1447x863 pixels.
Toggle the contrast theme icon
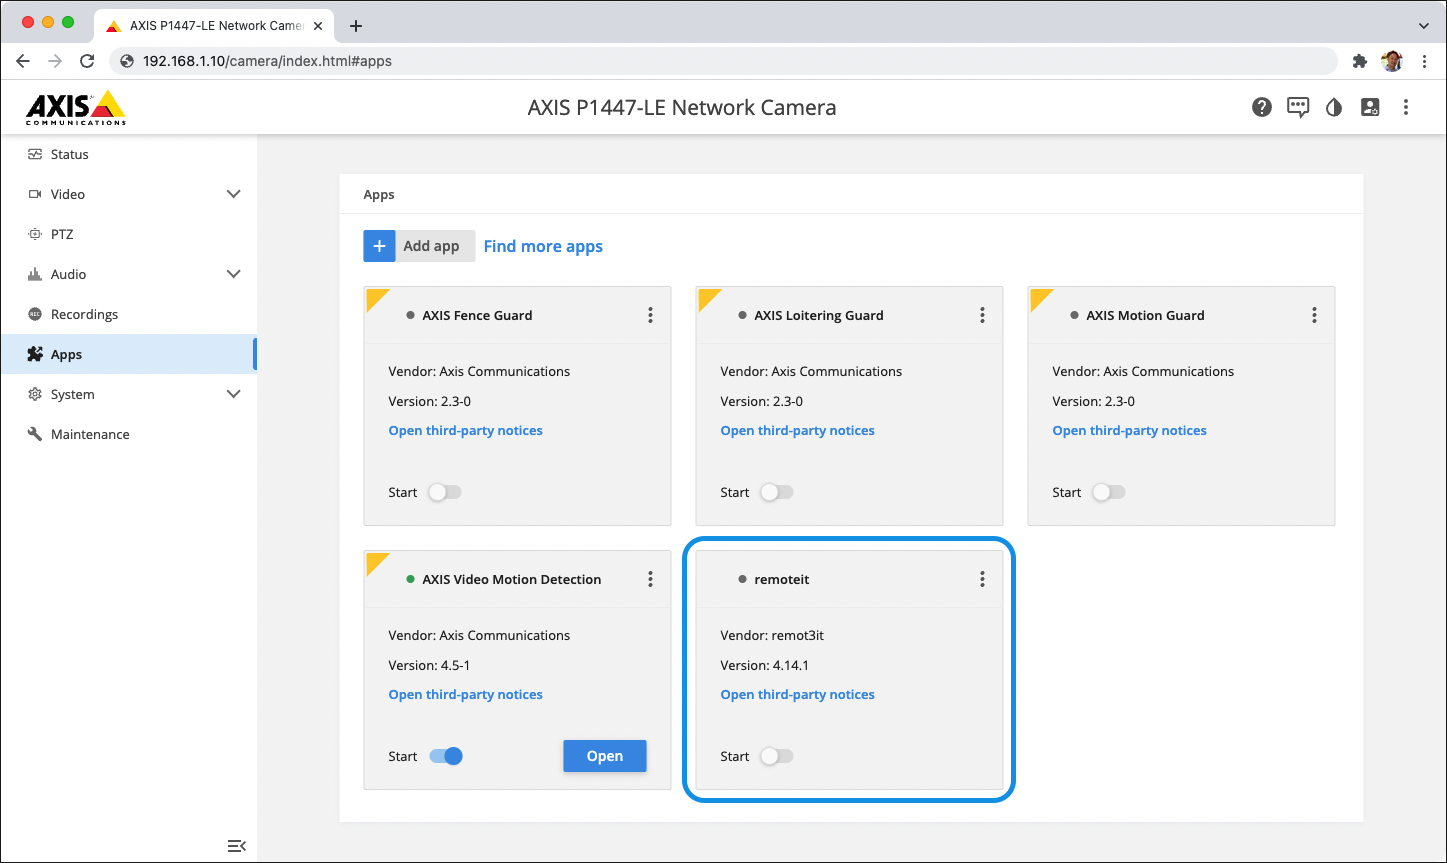pyautogui.click(x=1334, y=107)
